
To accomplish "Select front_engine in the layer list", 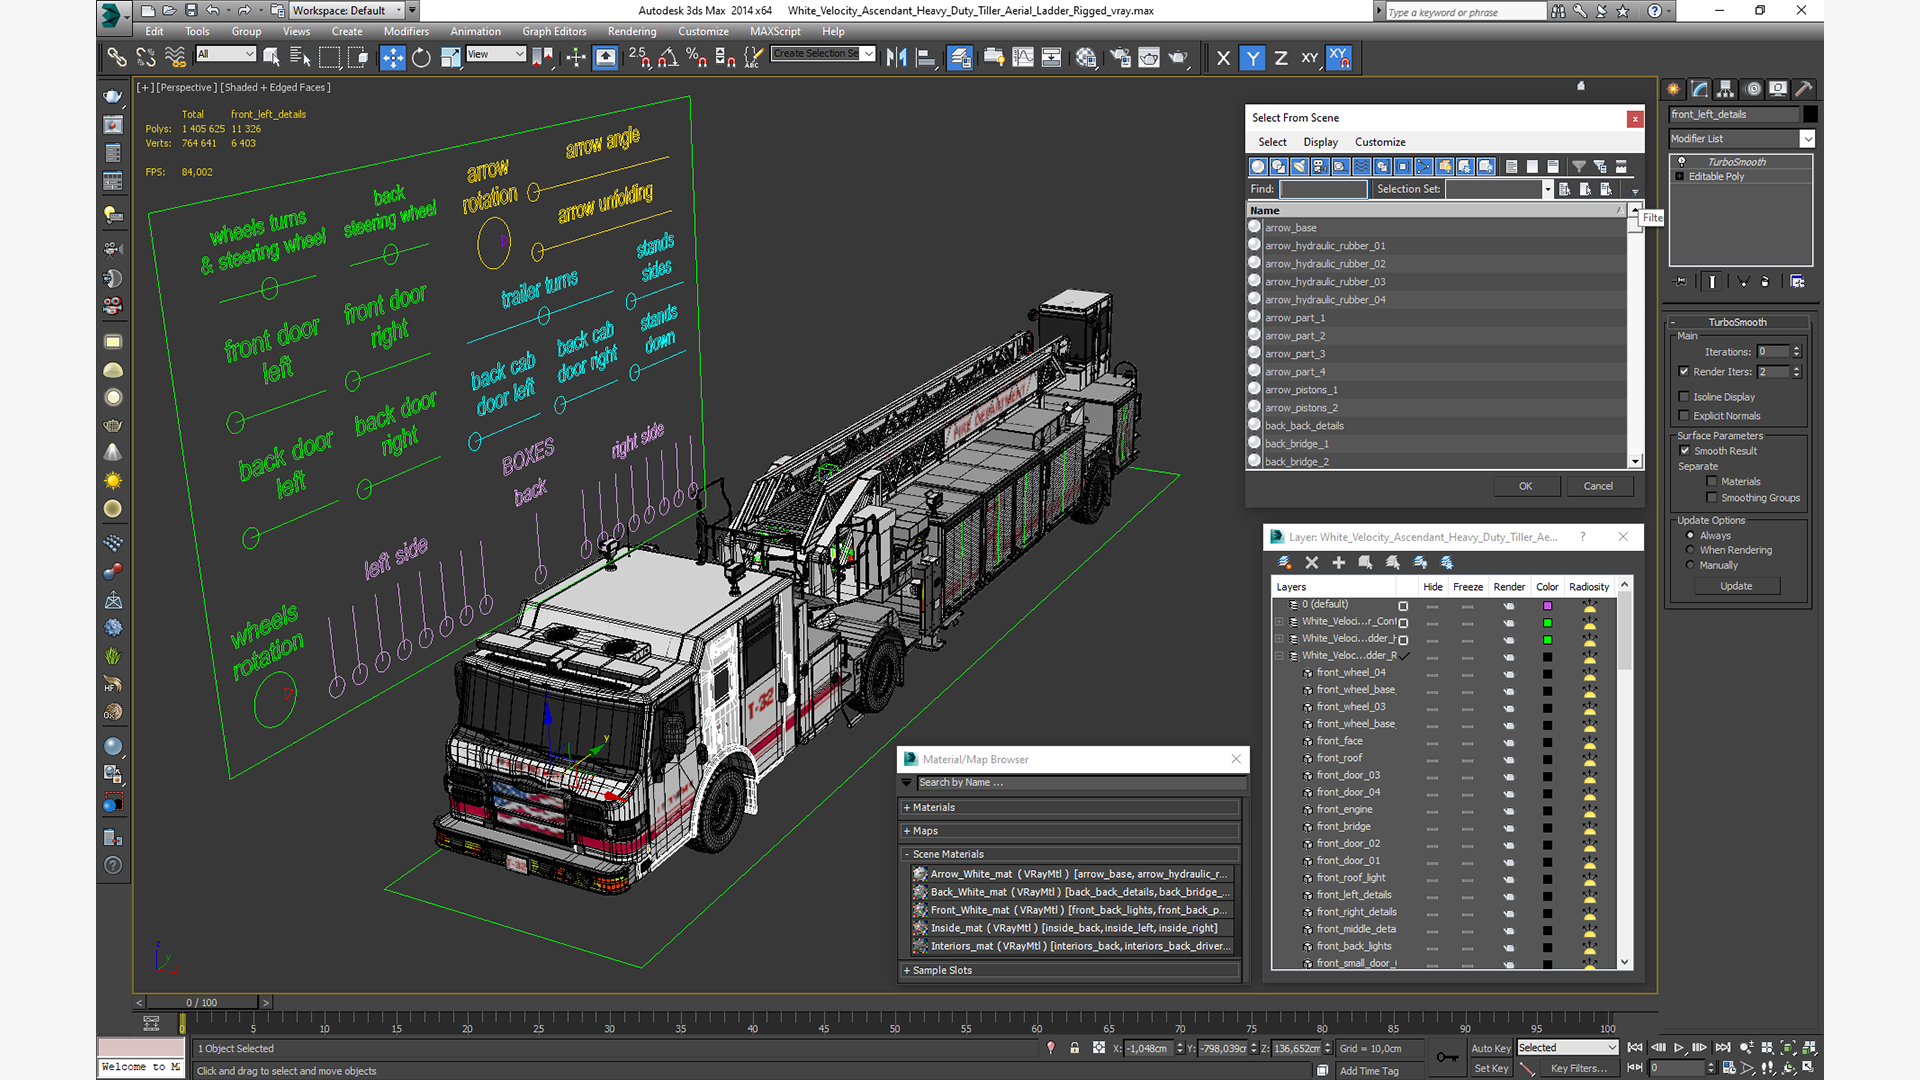I will 1344,809.
